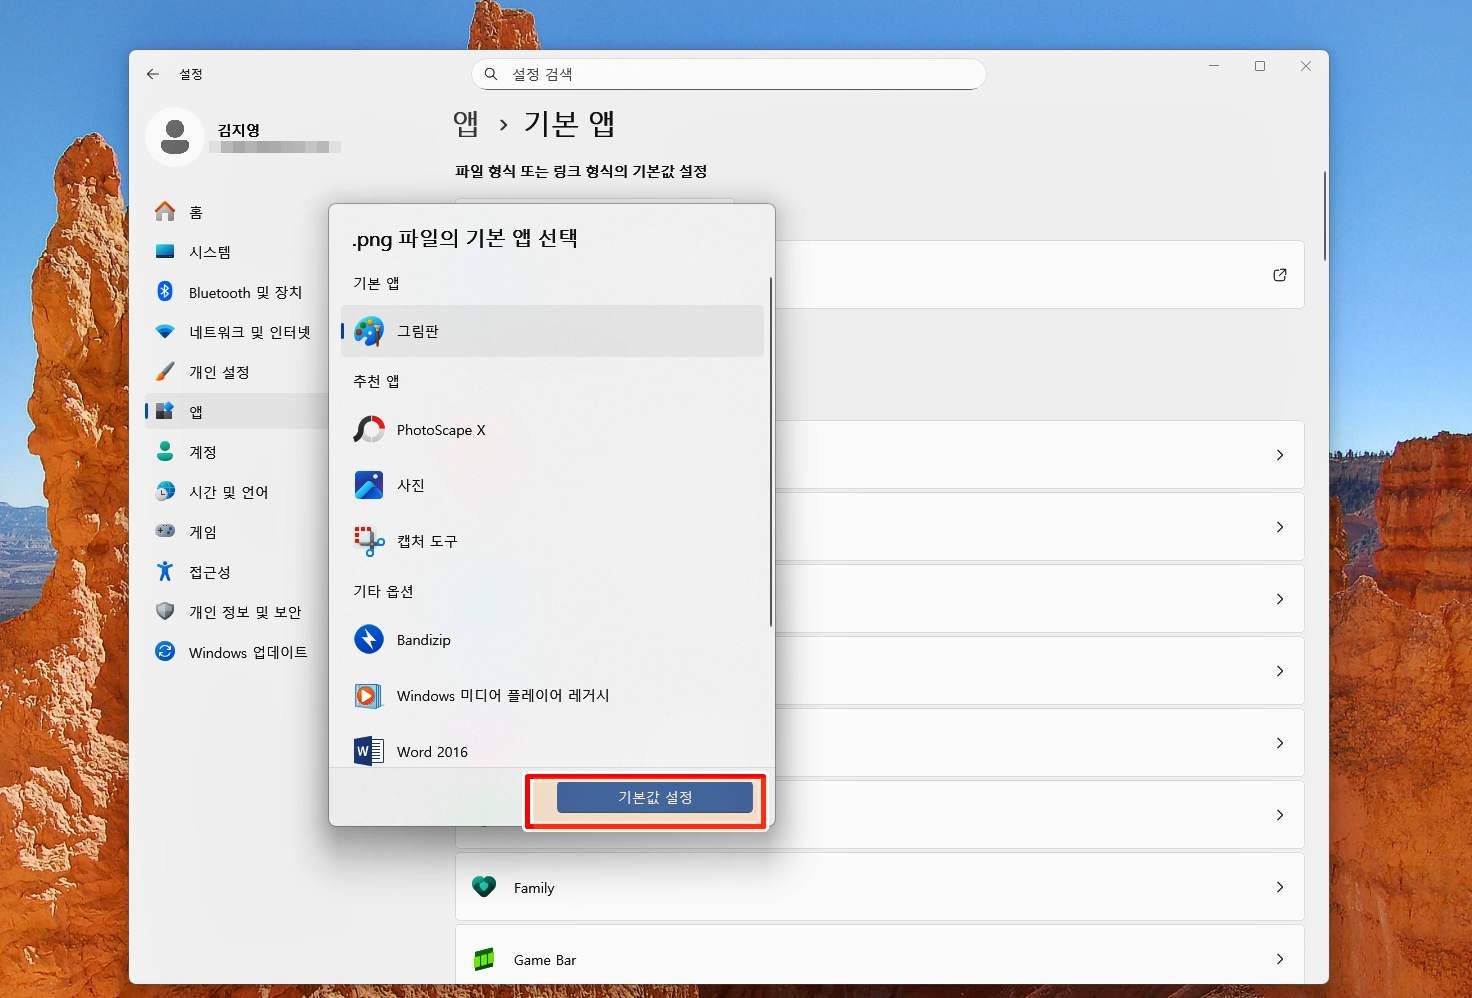Open Bluetooth 및 장치 settings
The image size is (1472, 998).
pyautogui.click(x=237, y=292)
